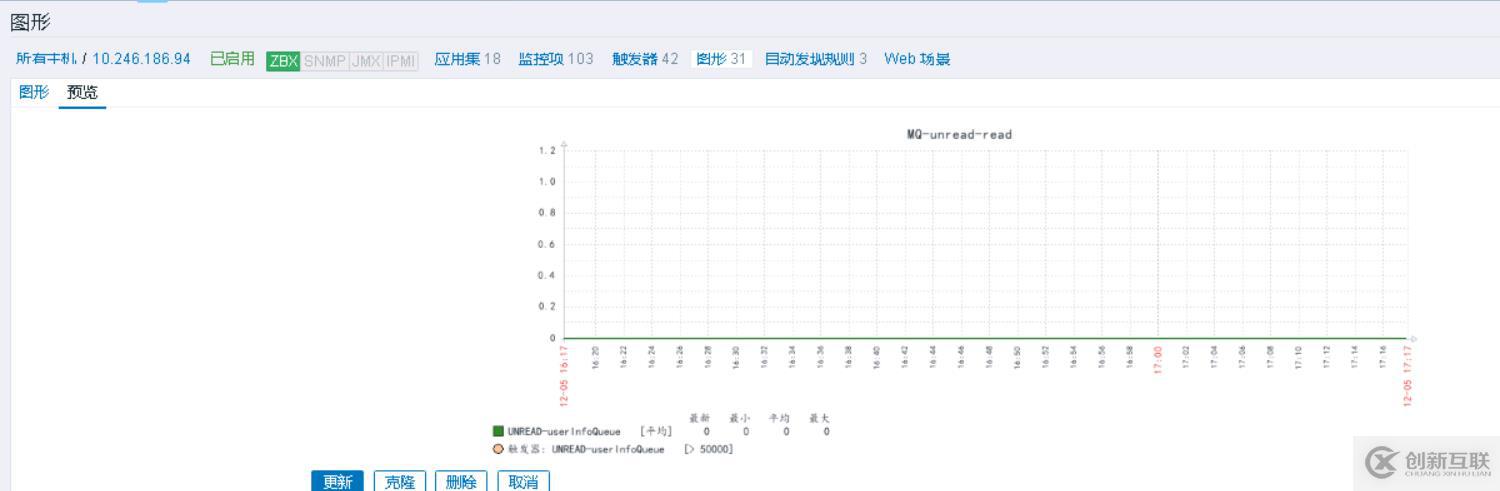Click green UNREAD-userInfoQueue legend color square
The height and width of the screenshot is (491, 1500).
pyautogui.click(x=498, y=431)
